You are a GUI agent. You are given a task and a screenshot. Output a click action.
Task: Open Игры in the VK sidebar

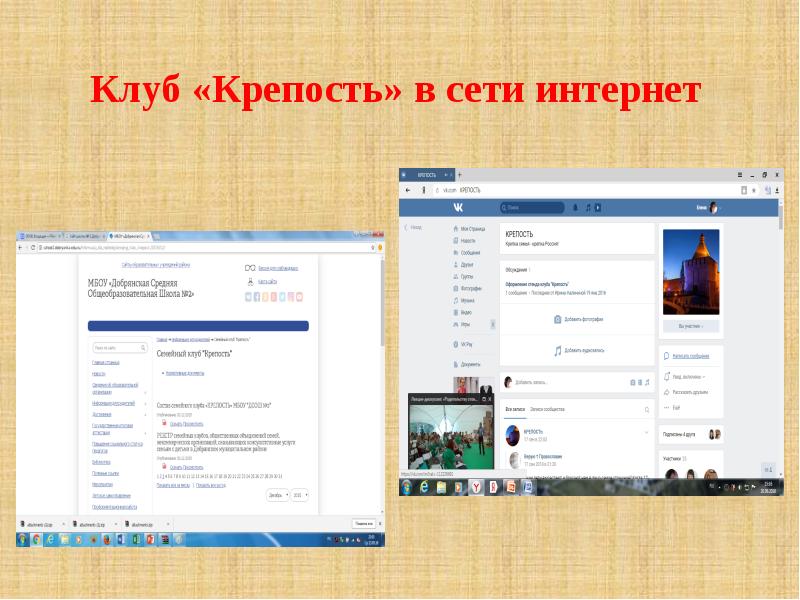point(462,324)
